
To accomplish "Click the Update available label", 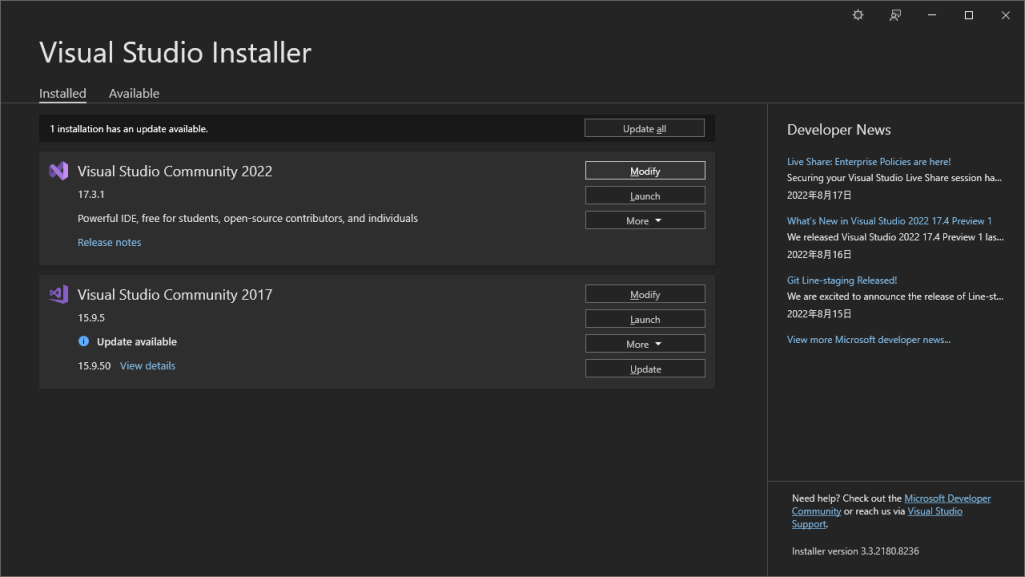I will click(x=137, y=342).
